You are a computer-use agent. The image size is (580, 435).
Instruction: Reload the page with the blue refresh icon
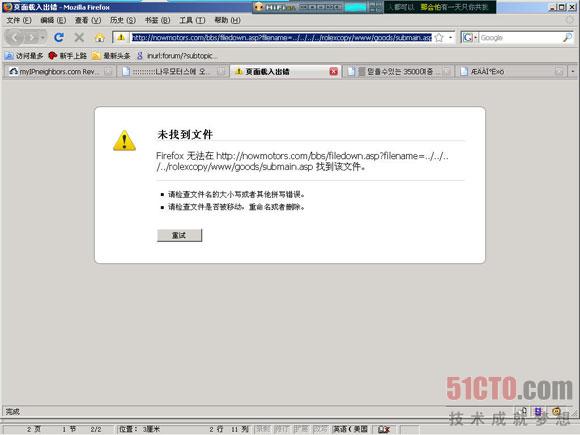pyautogui.click(x=59, y=37)
